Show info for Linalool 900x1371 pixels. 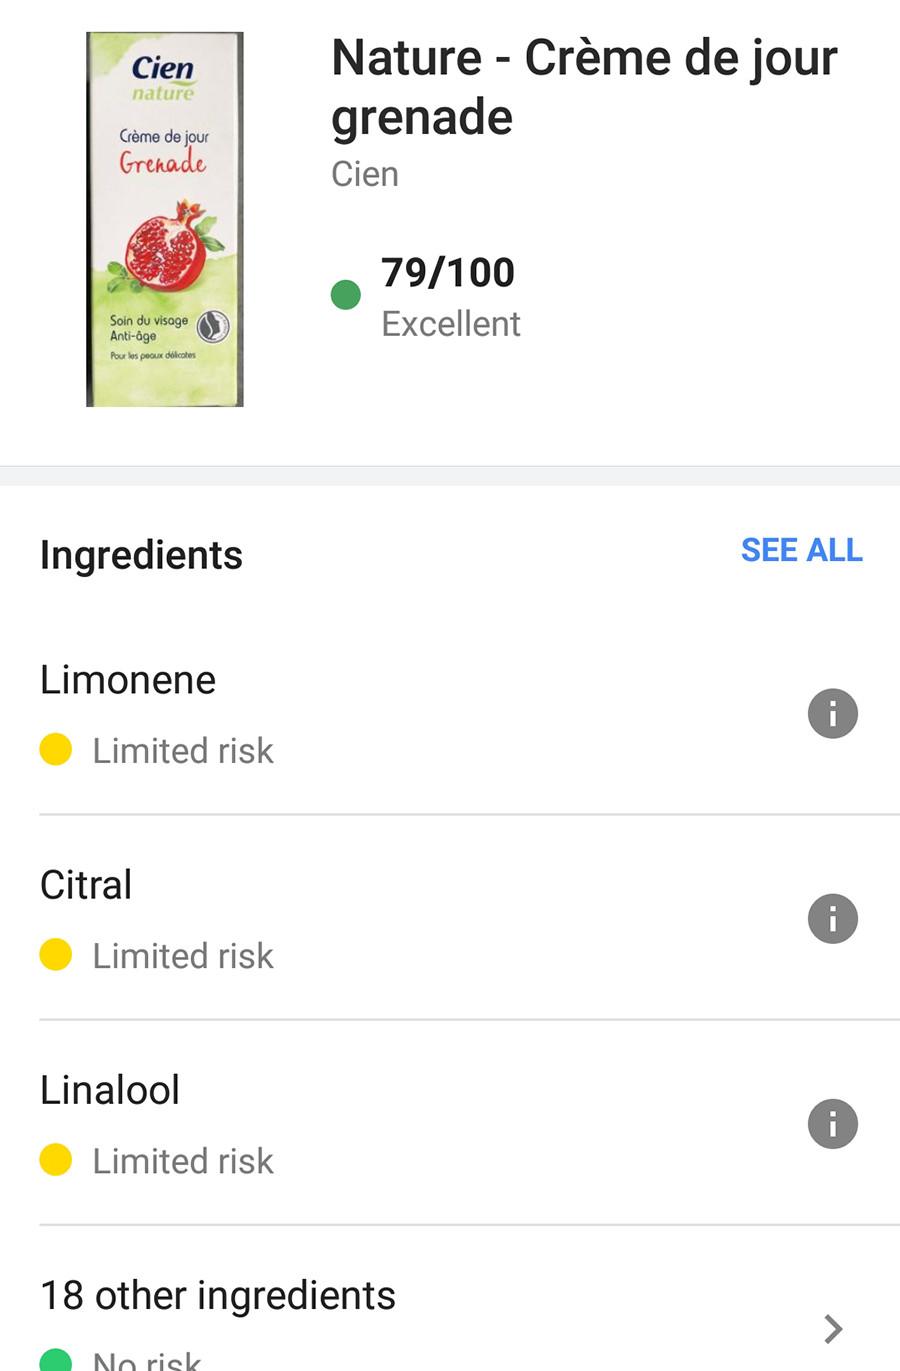(x=832, y=1123)
